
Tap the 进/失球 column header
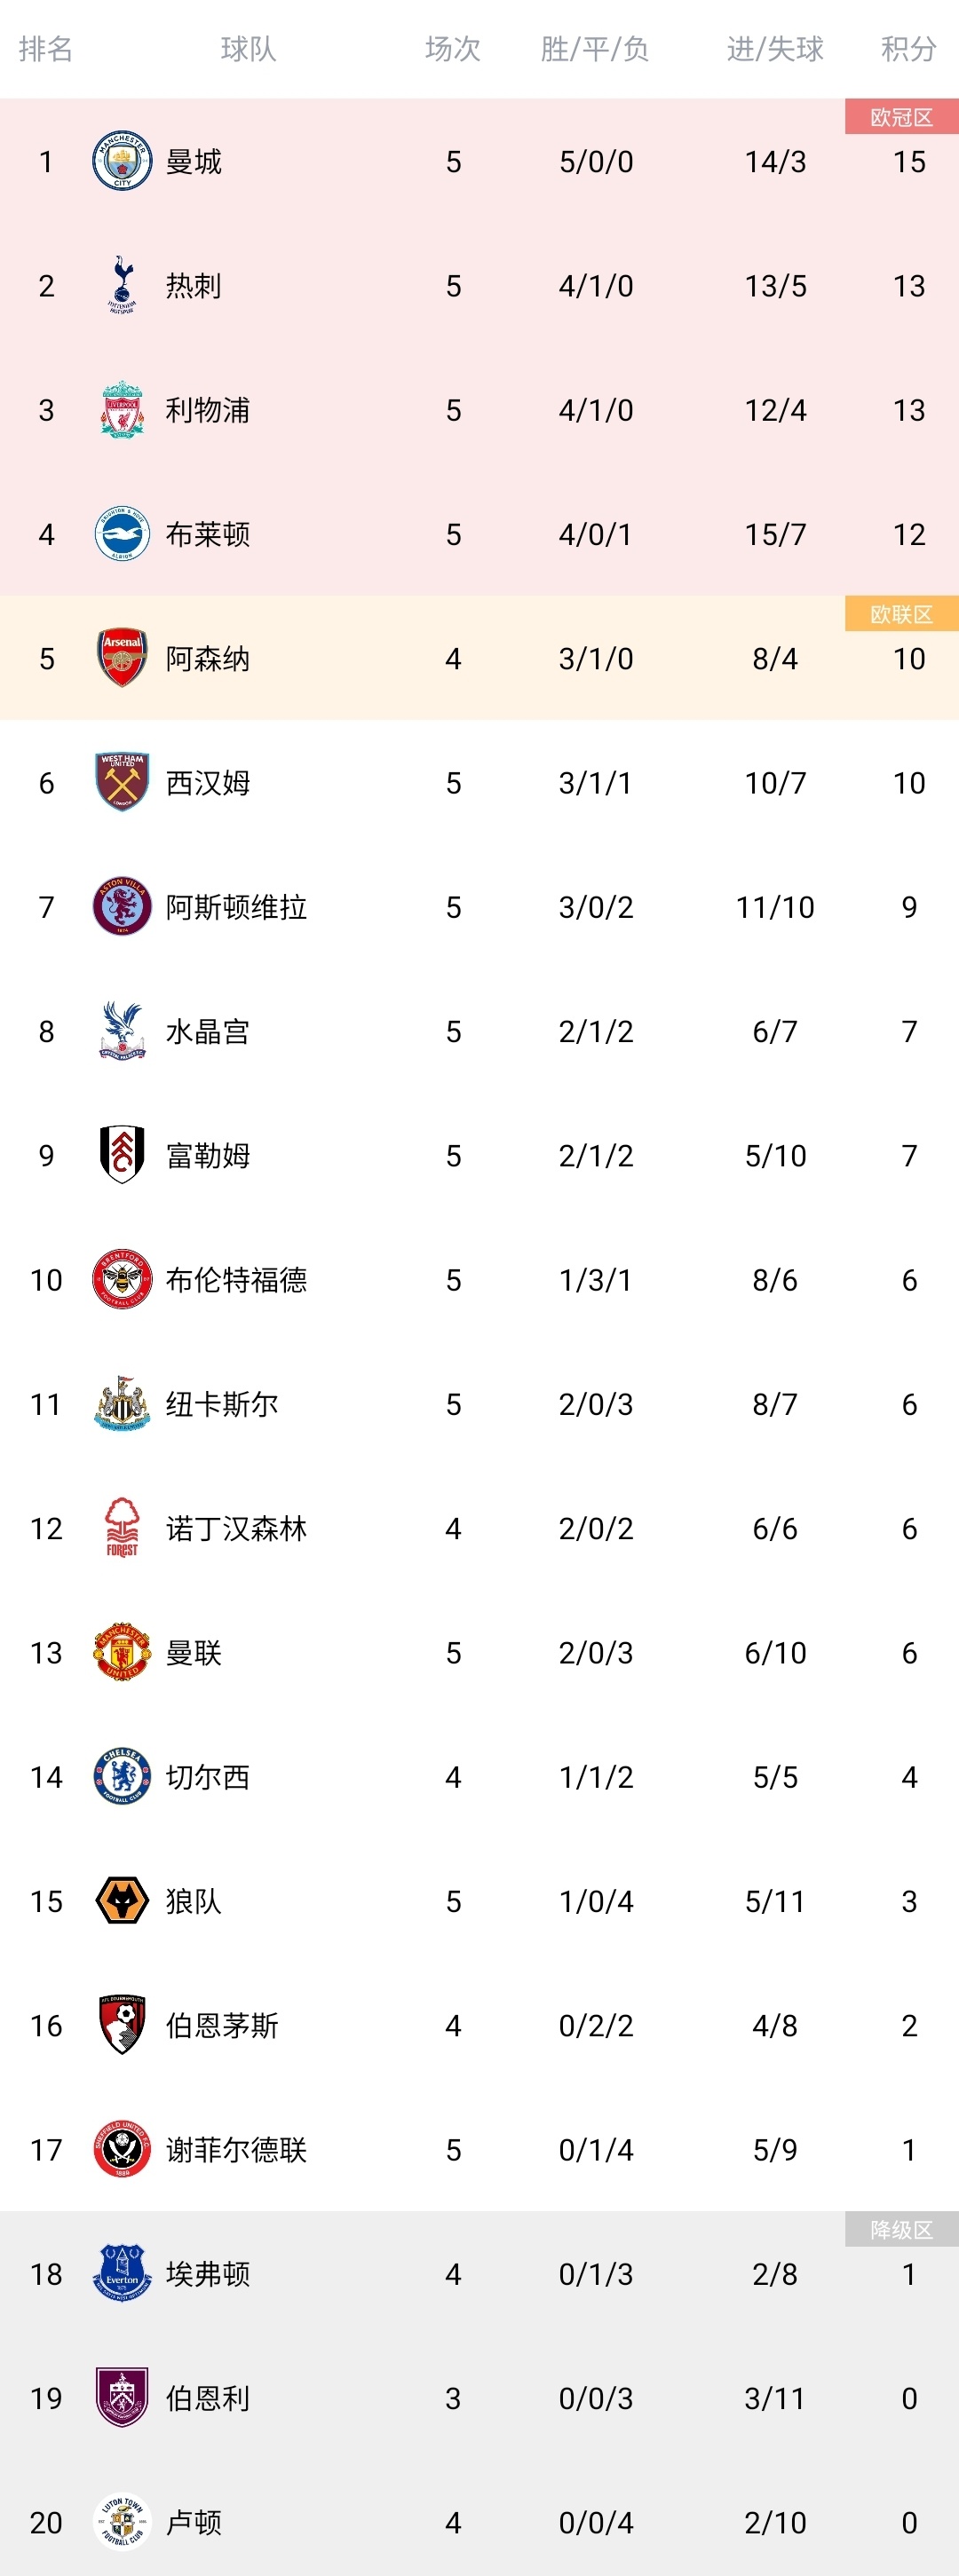click(x=775, y=49)
